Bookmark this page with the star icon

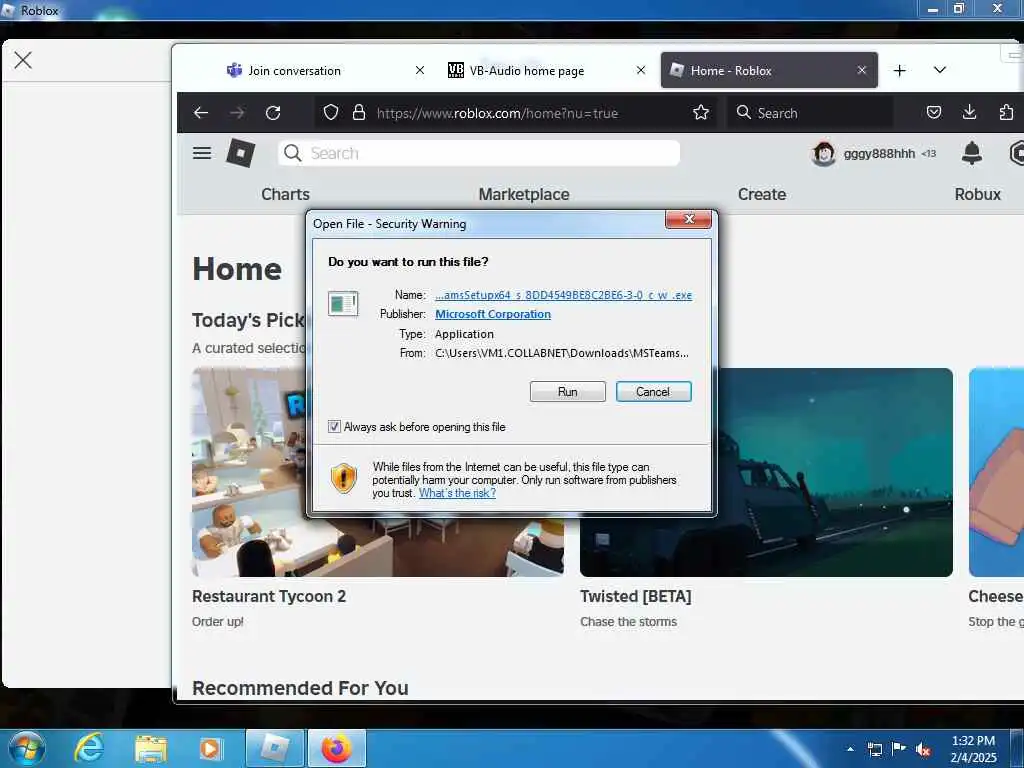click(x=701, y=113)
